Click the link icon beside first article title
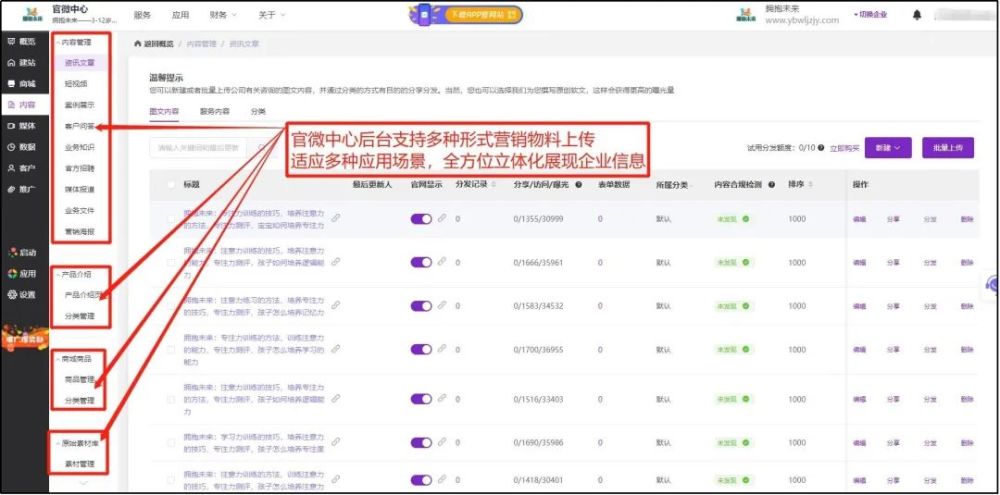Image resolution: width=1000 pixels, height=495 pixels. [335, 218]
